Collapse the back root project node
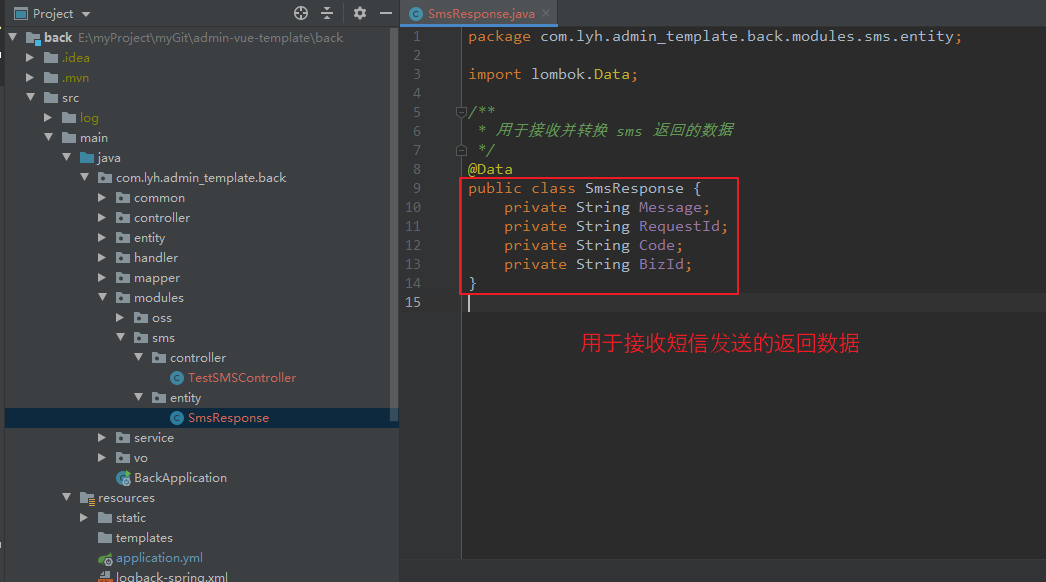This screenshot has width=1046, height=582. [x=13, y=37]
